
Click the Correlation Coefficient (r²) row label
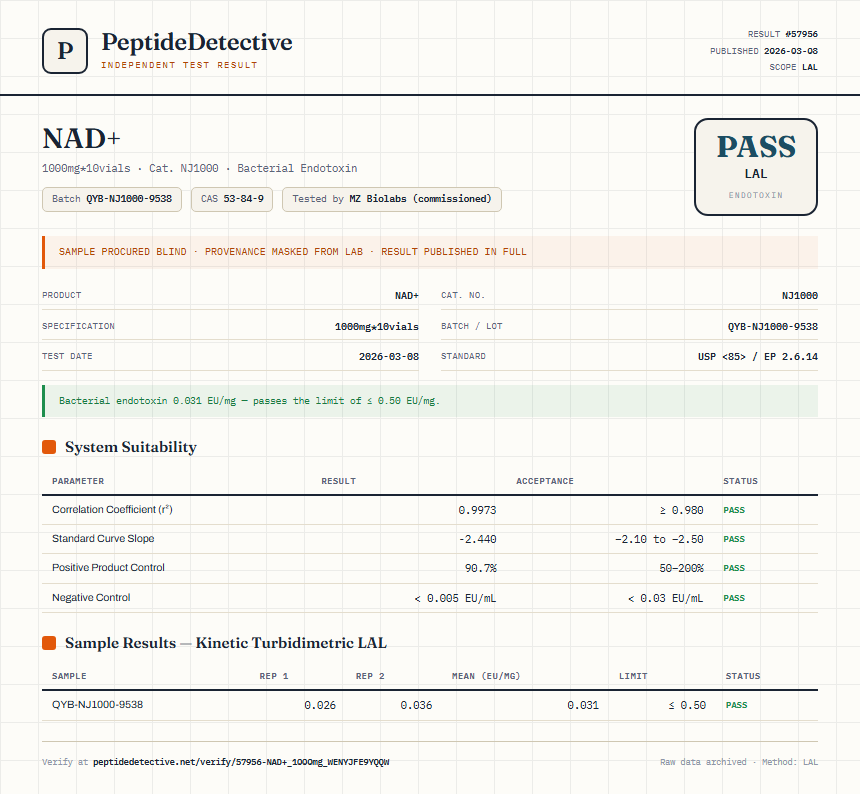point(112,509)
